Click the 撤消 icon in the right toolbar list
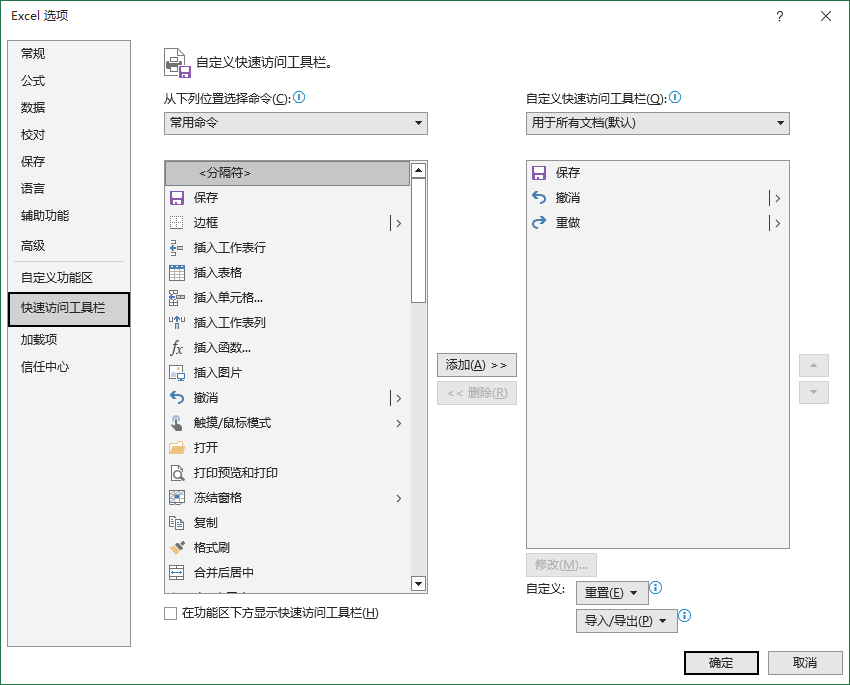This screenshot has height=685, width=850. [x=539, y=198]
